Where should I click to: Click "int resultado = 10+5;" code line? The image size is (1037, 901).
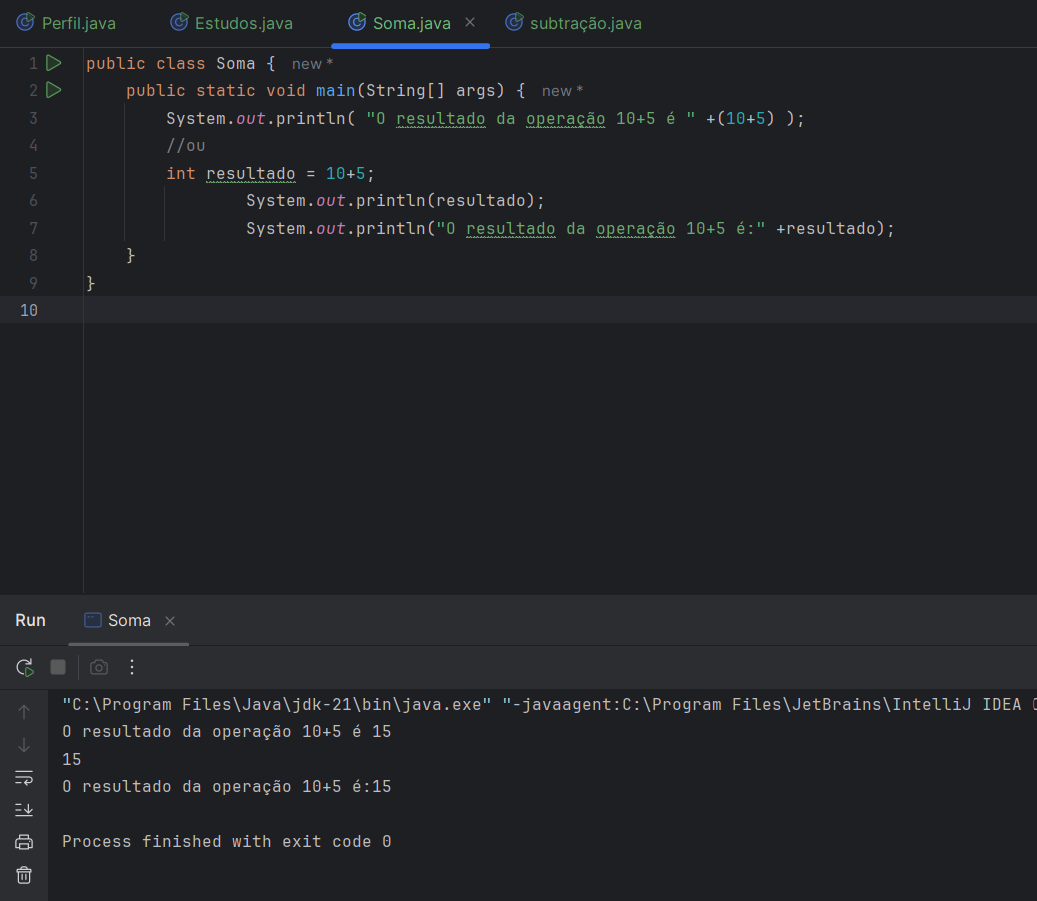(270, 173)
